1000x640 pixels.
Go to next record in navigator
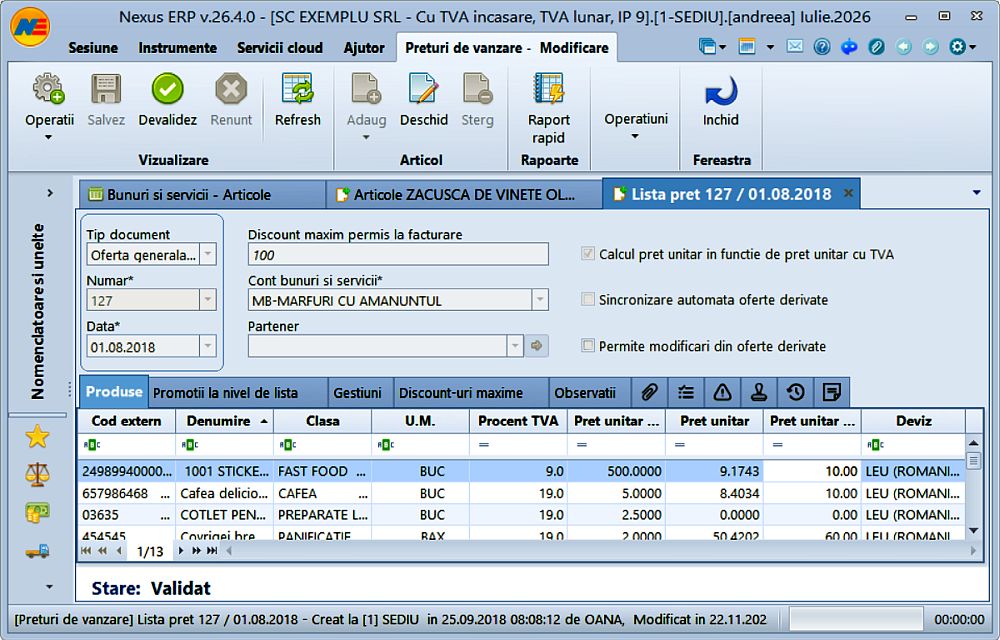coord(181,551)
